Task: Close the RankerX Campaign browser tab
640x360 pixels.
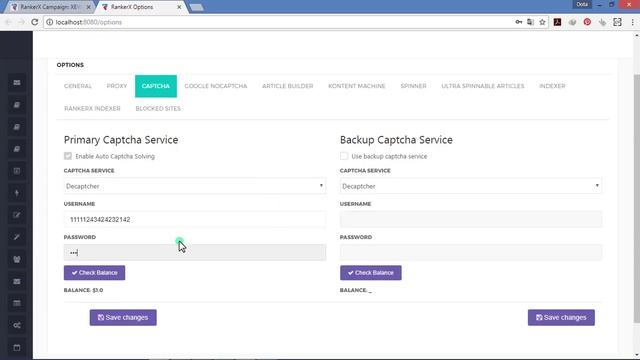Action: tap(88, 7)
